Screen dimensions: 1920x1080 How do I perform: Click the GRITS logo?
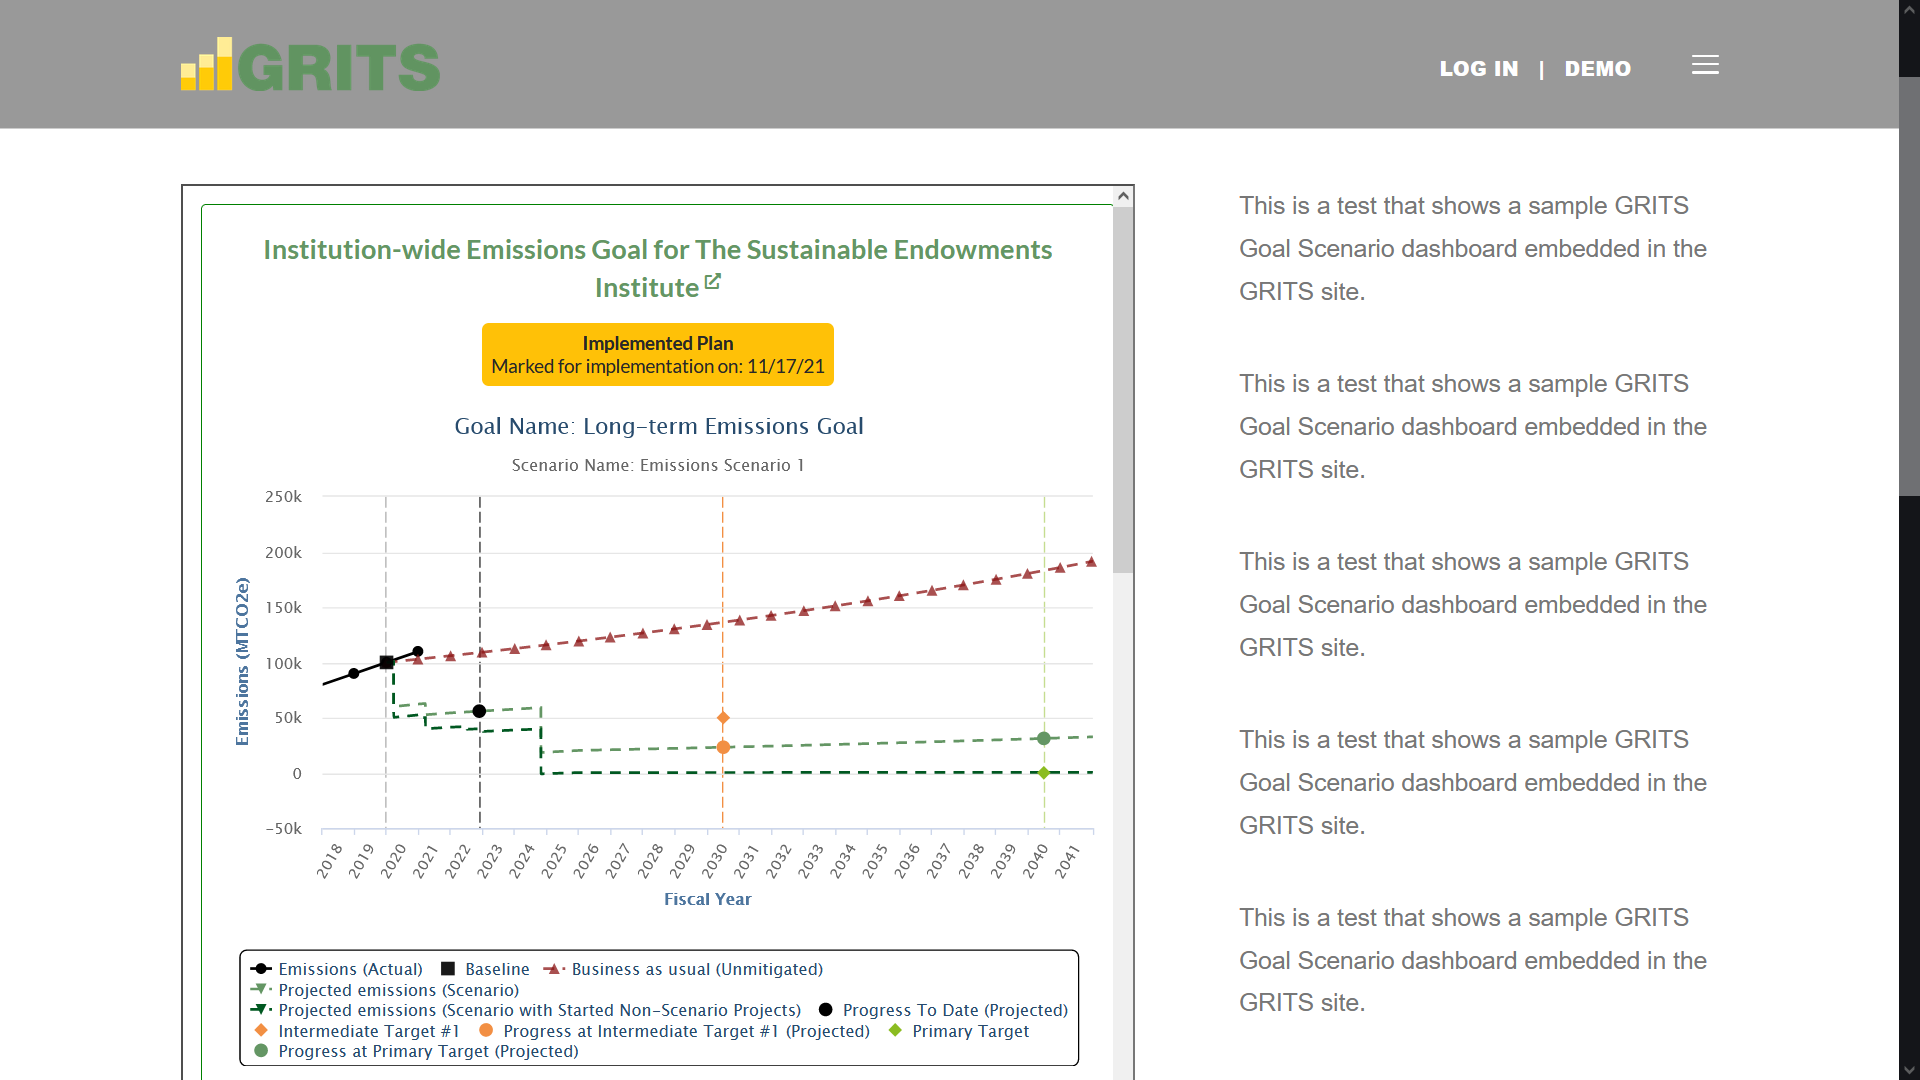(310, 65)
